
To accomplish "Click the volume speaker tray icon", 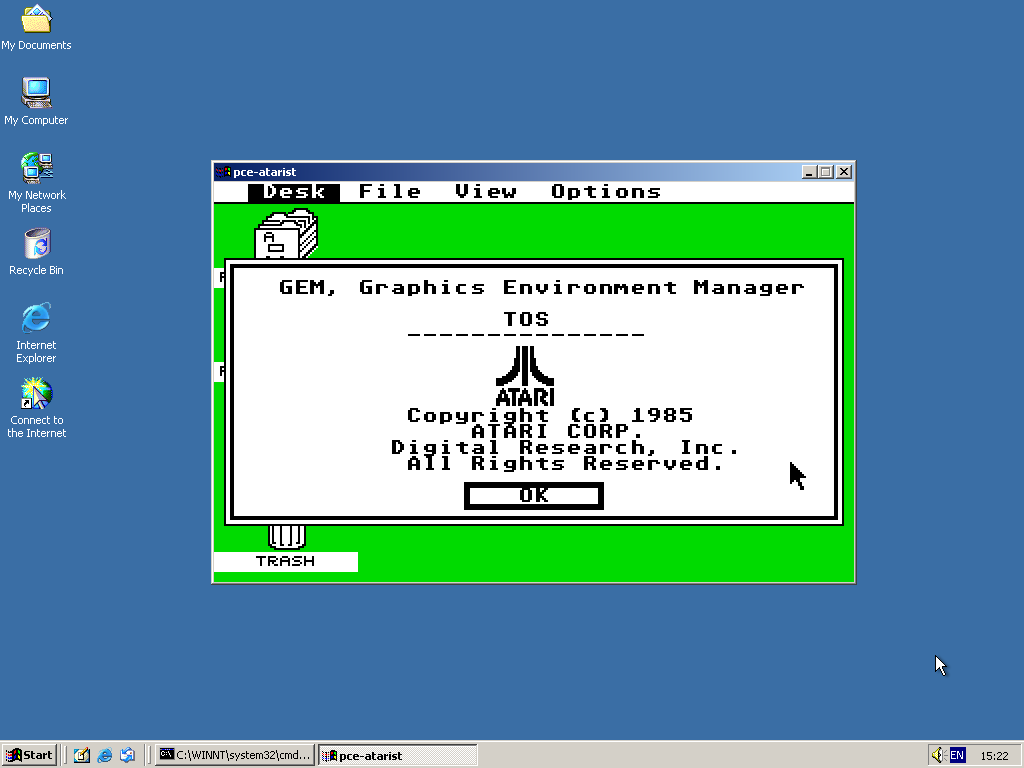I will point(938,756).
